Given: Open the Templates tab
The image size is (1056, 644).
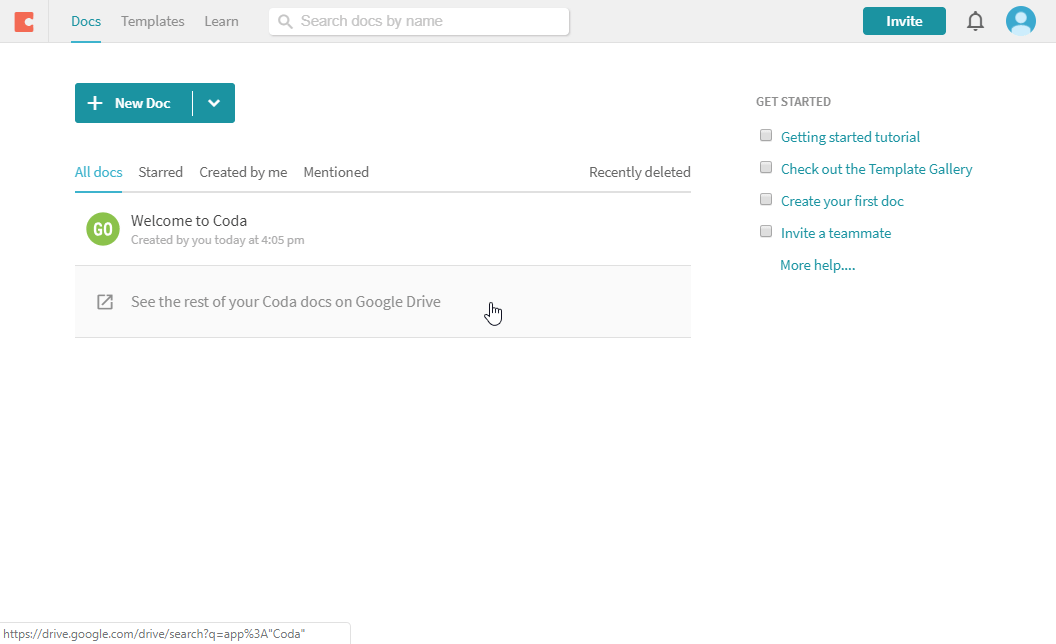Looking at the screenshot, I should pyautogui.click(x=153, y=22).
